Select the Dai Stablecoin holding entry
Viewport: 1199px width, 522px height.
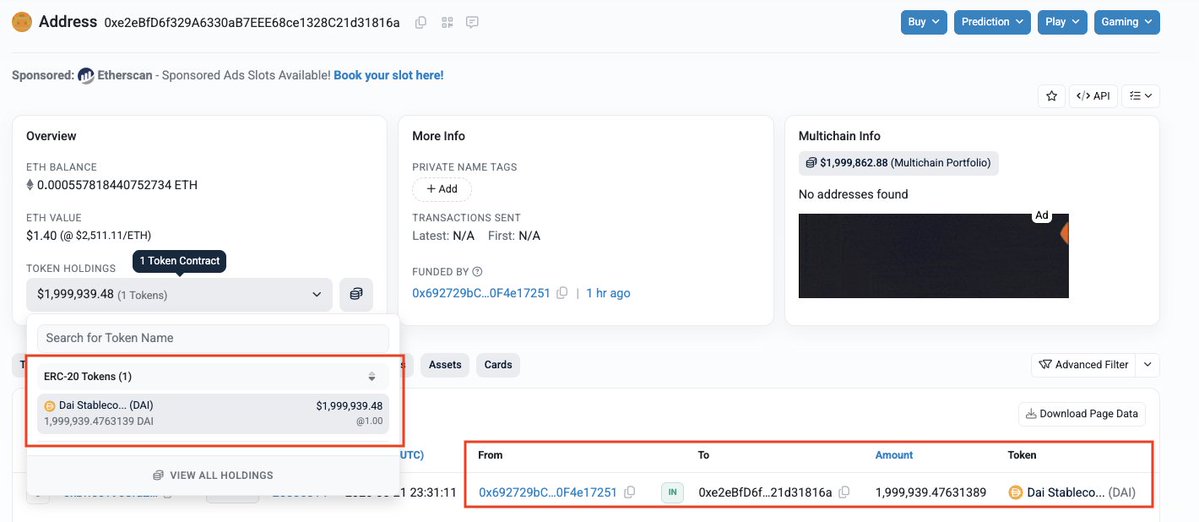click(213, 413)
